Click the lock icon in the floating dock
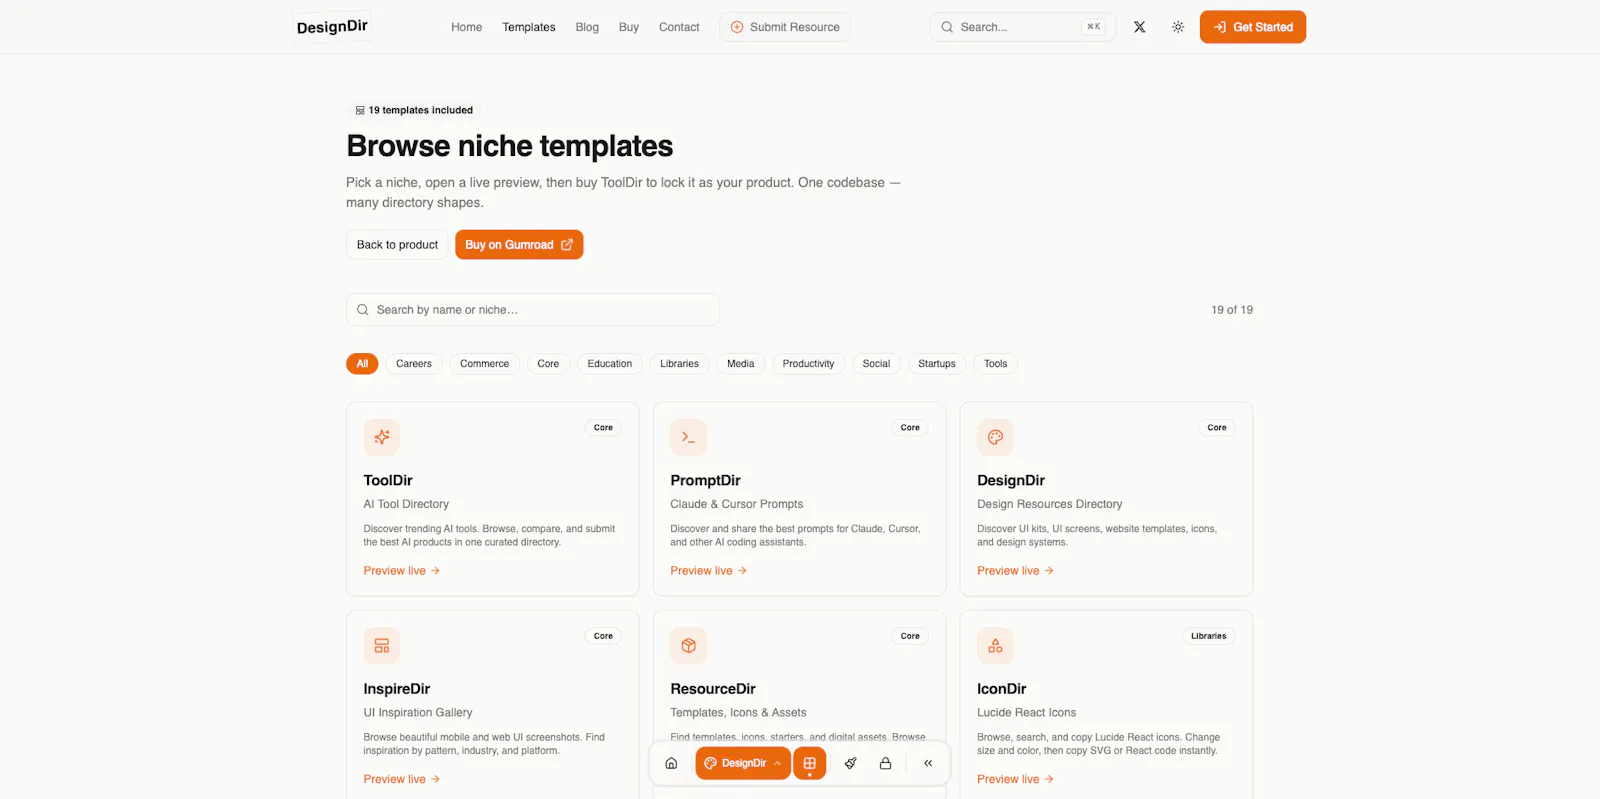 coord(885,763)
